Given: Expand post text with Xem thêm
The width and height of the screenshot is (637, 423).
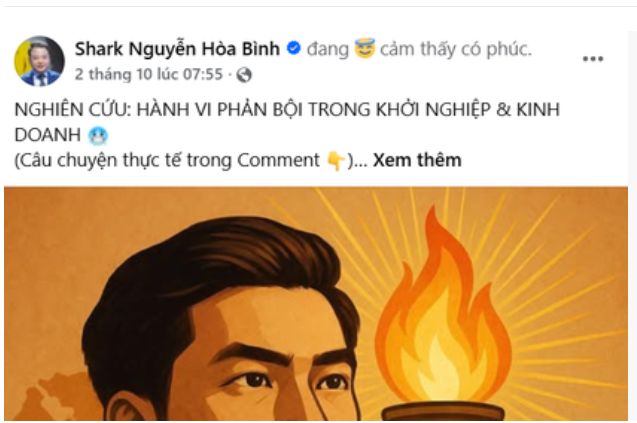Looking at the screenshot, I should 417,160.
